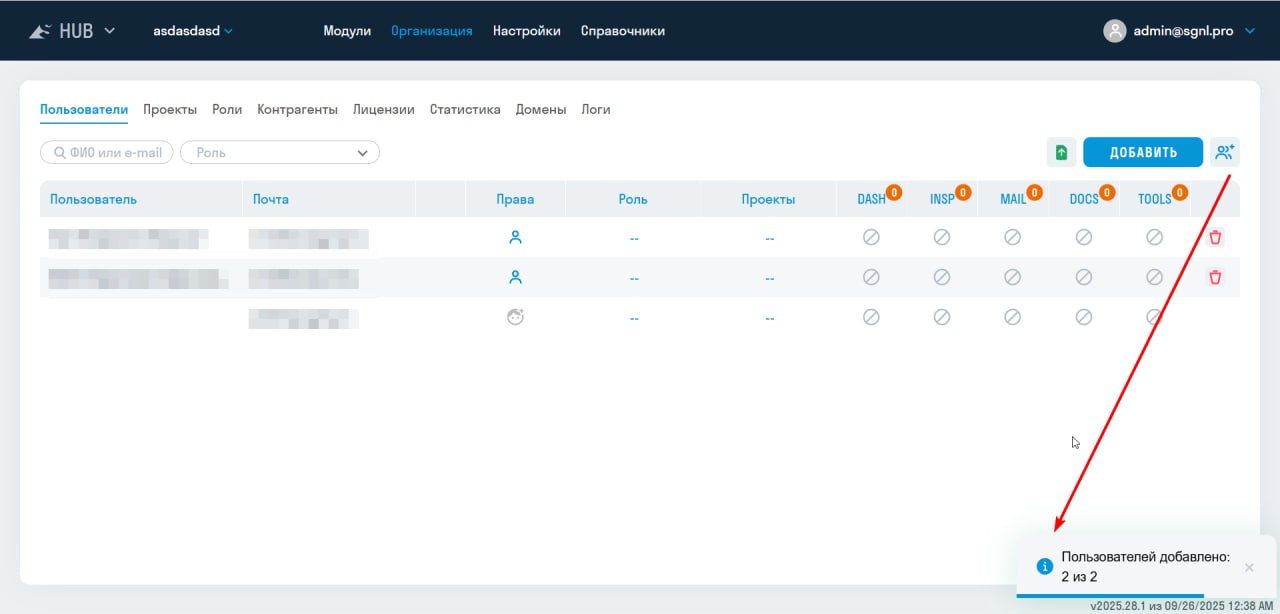Switch to the Логи tab
Viewport: 1280px width, 614px height.
[x=596, y=110]
